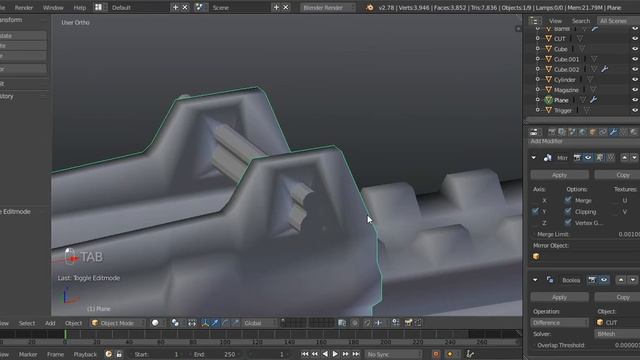This screenshot has width=640, height=360.
Task: Click the End frame field
Action: (214, 354)
